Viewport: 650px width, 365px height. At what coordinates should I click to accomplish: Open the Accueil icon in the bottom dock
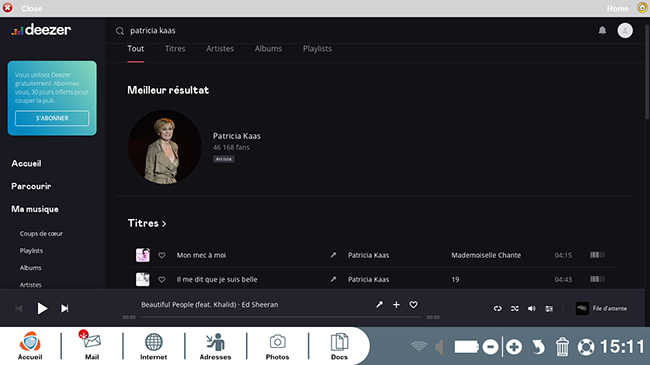coord(30,346)
